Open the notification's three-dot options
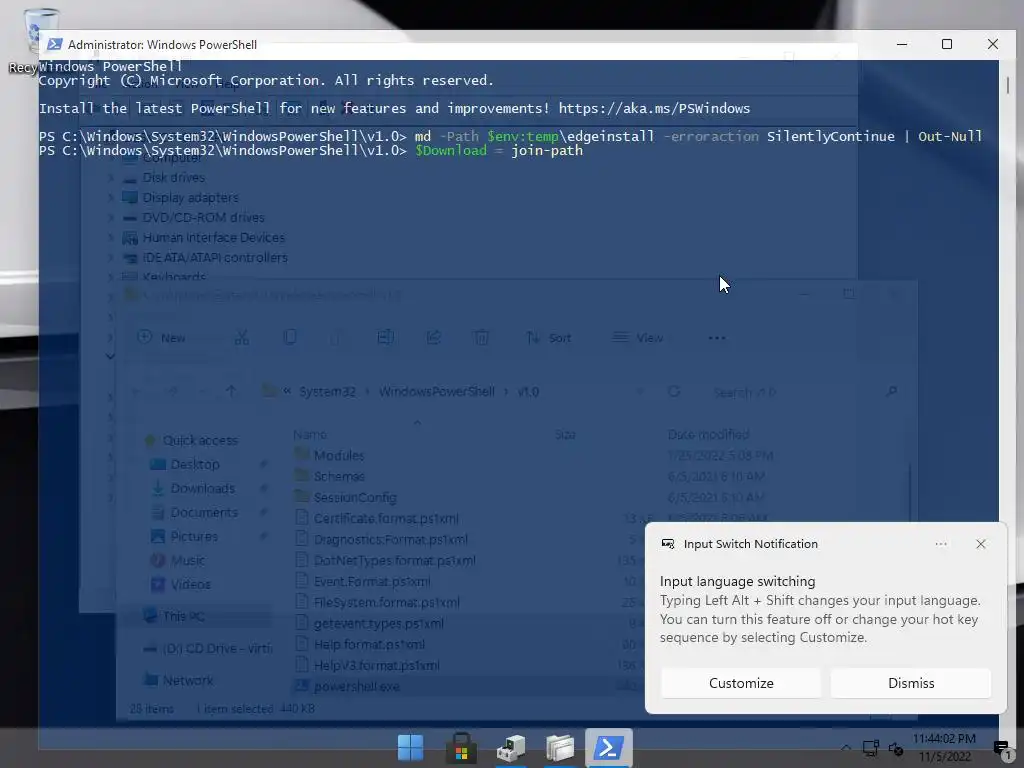Viewport: 1024px width, 768px height. (x=941, y=544)
